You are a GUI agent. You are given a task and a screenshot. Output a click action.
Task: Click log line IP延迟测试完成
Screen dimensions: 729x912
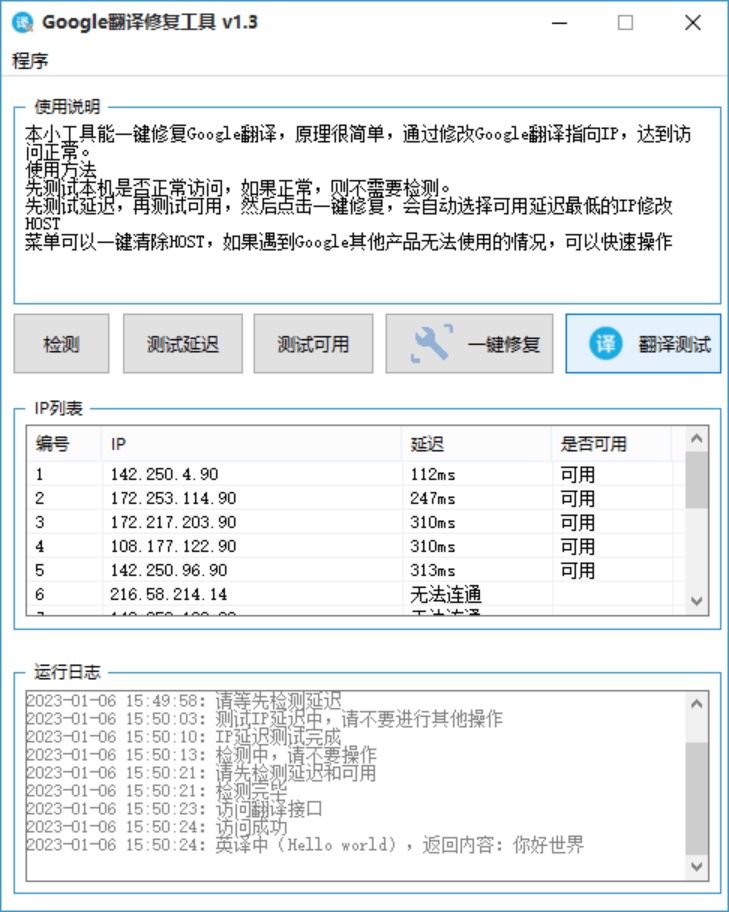[x=184, y=736]
